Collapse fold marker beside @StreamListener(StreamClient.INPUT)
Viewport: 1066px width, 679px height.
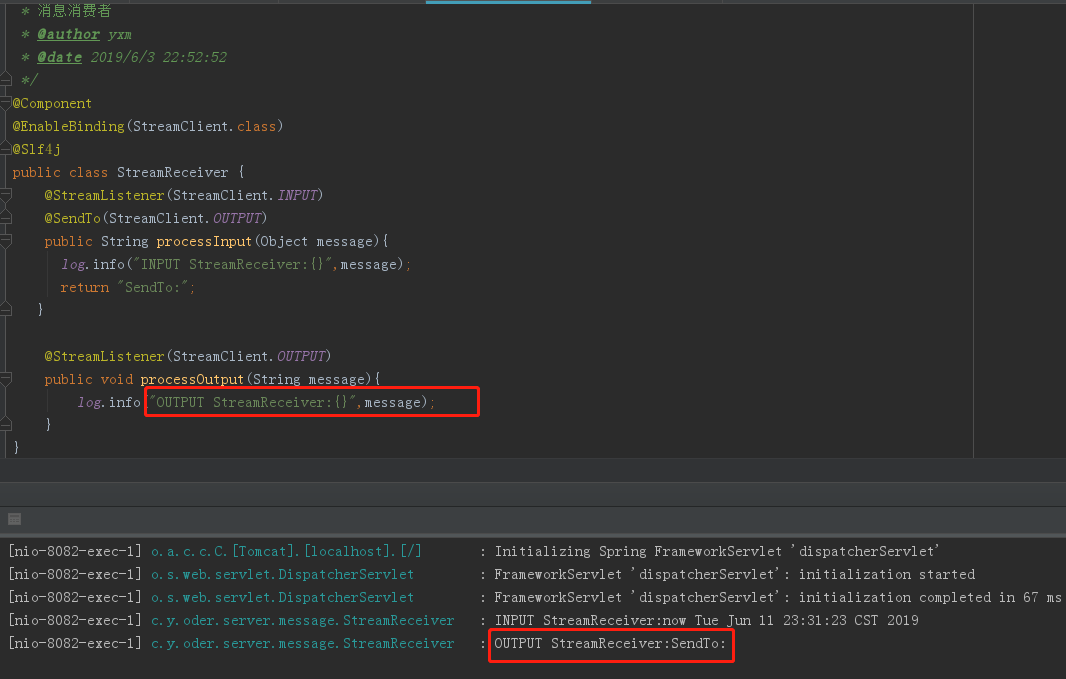point(6,196)
